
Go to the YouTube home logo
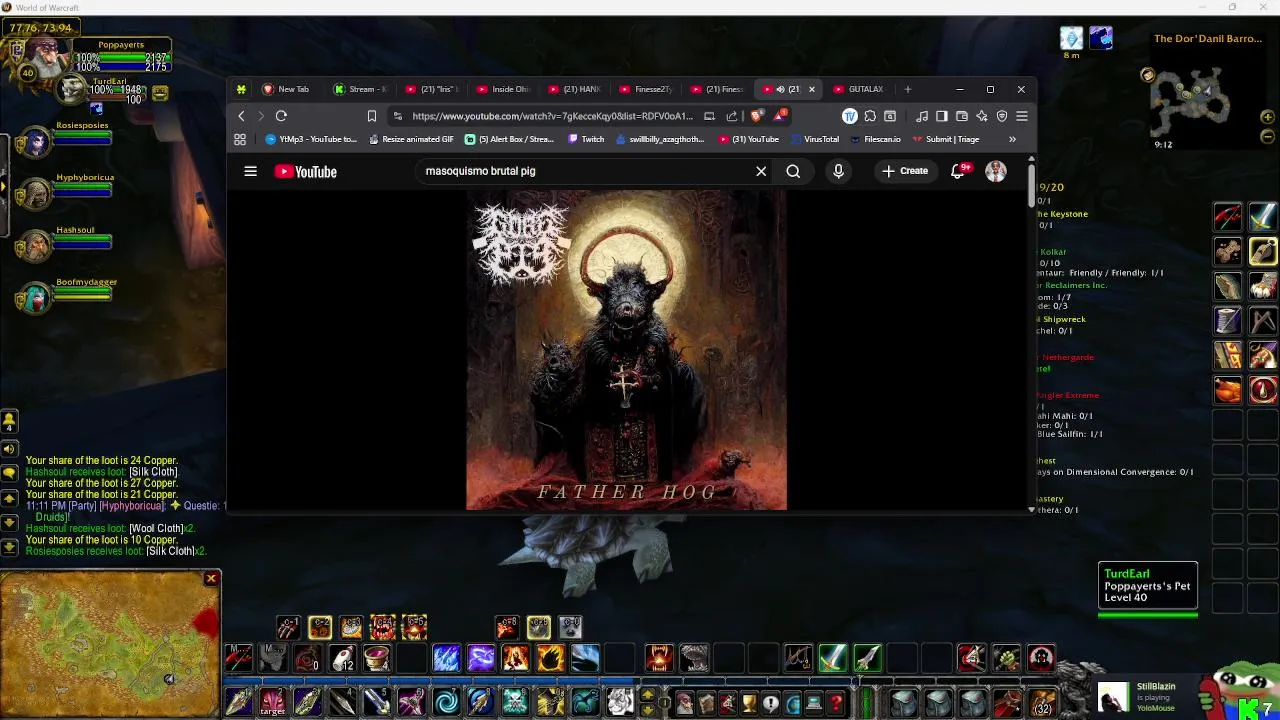(x=306, y=171)
